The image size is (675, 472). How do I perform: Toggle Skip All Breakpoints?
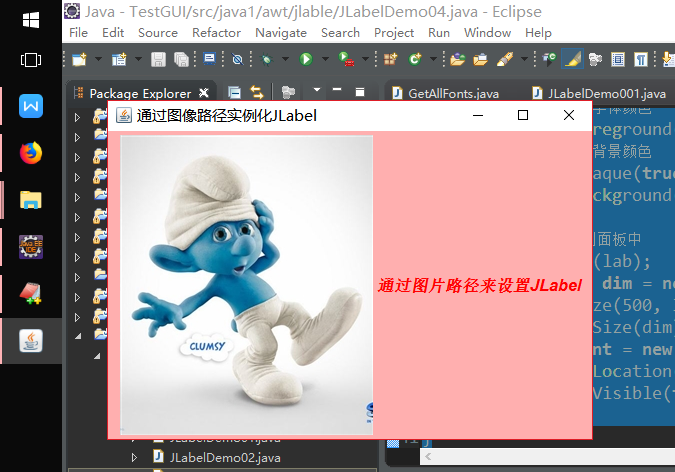(x=237, y=59)
